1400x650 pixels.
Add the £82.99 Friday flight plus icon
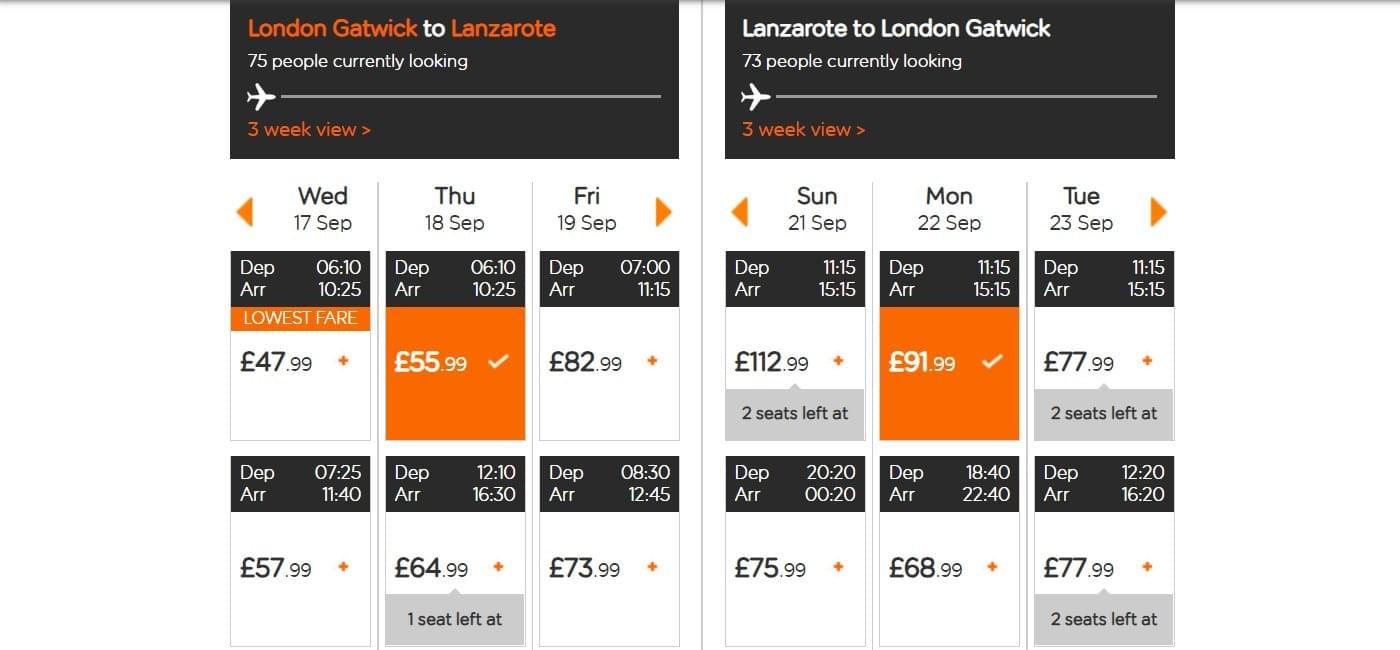652,361
